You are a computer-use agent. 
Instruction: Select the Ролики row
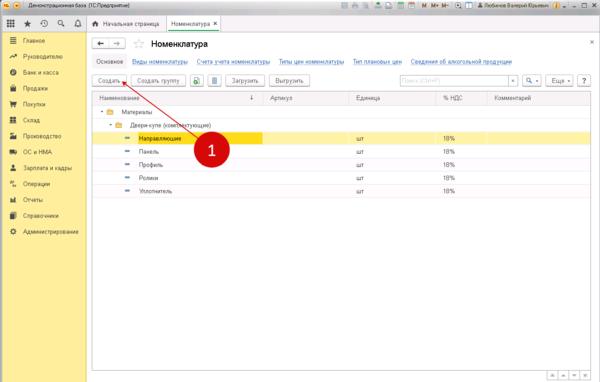(341, 178)
